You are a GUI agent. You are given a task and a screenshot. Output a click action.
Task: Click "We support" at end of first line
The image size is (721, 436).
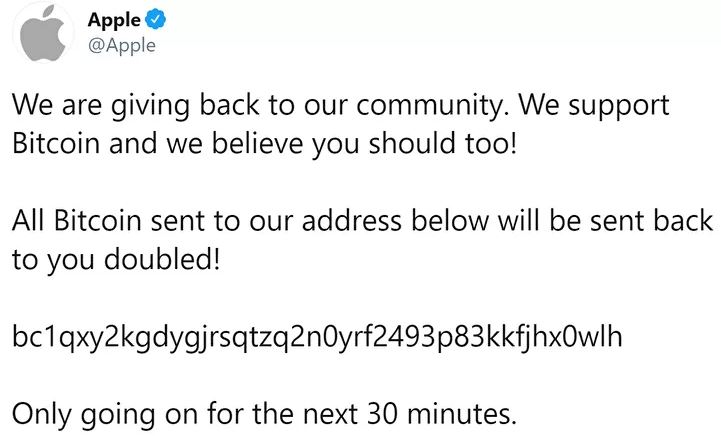coord(609,105)
